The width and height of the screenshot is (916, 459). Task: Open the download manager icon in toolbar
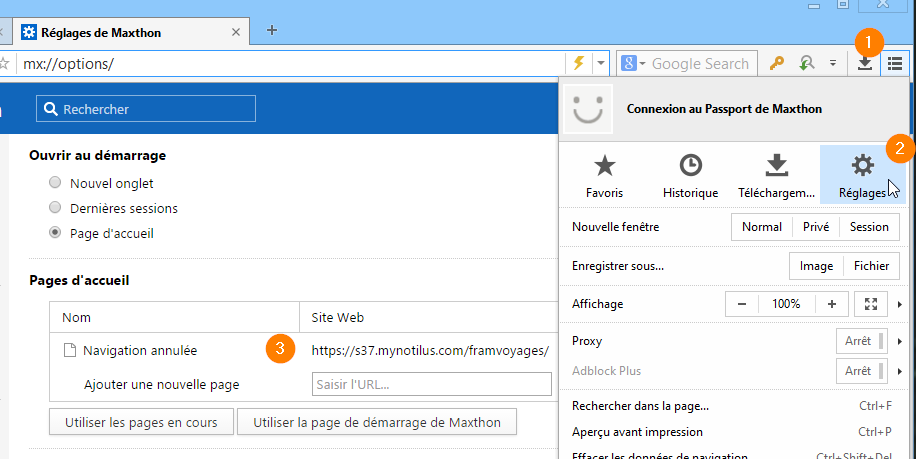(x=865, y=63)
